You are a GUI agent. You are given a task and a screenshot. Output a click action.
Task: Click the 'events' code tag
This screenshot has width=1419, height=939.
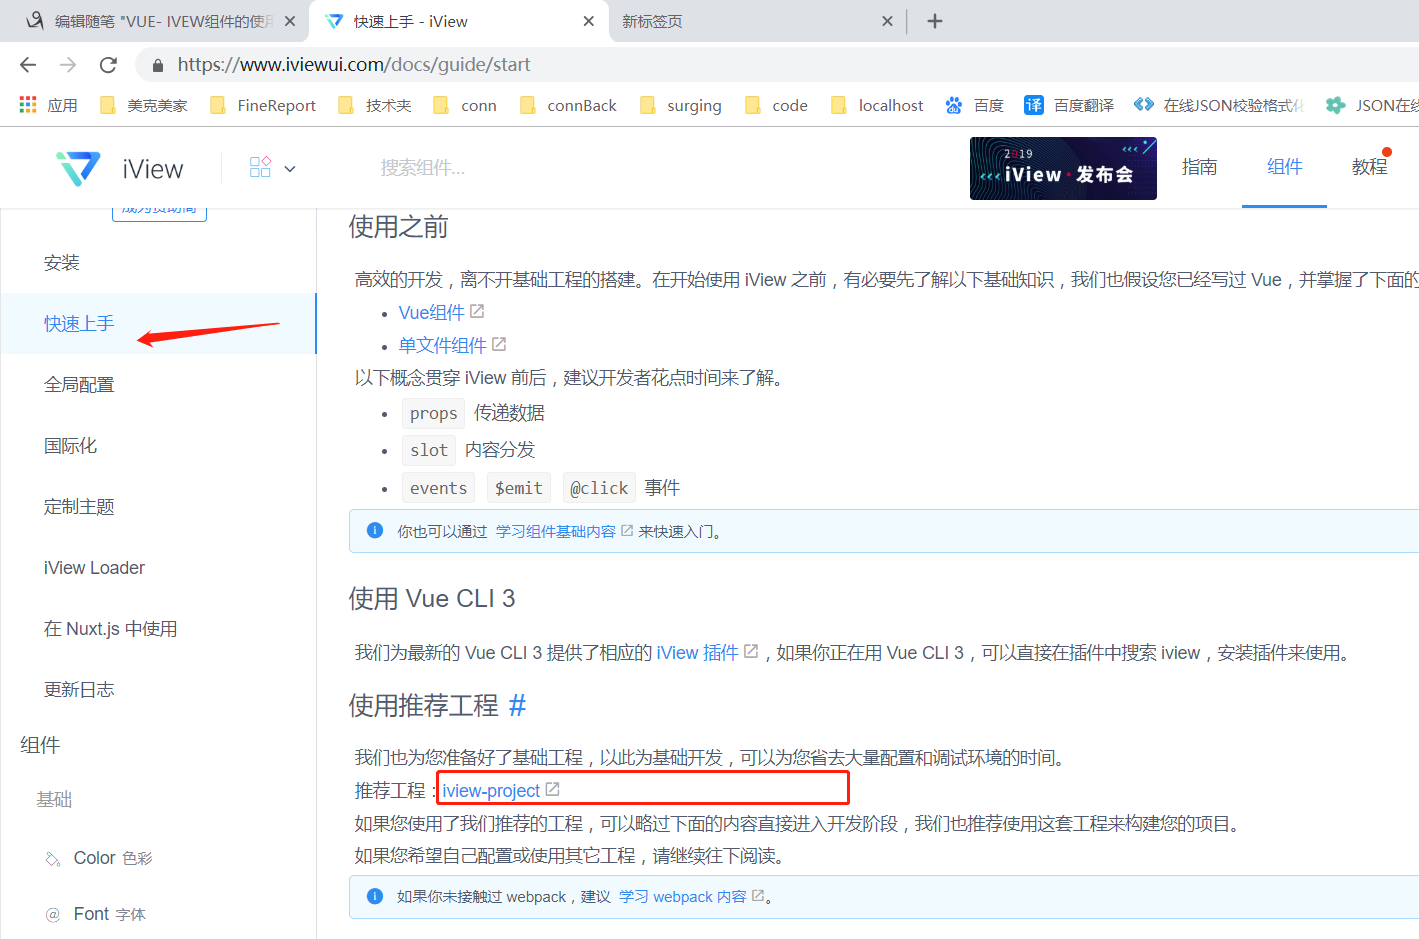(438, 488)
